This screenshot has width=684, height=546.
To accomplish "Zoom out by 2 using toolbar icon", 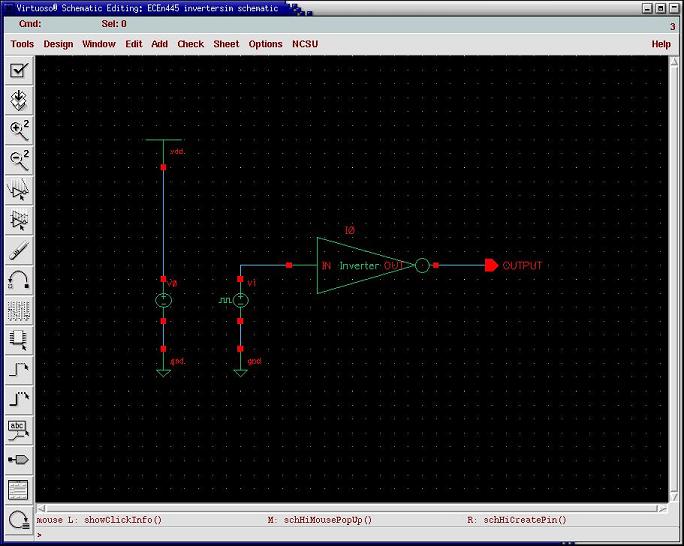I will (19, 159).
